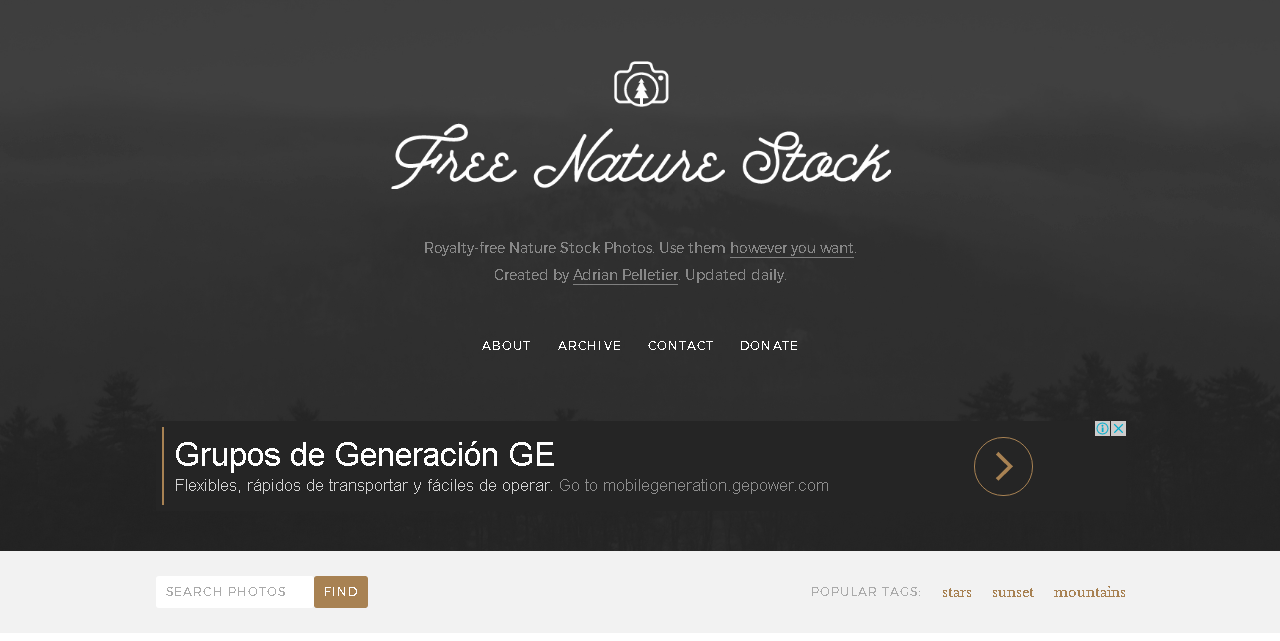The height and width of the screenshot is (641, 1280).
Task: Click the ad description about Flexibles, rápidos
Action: pos(364,486)
